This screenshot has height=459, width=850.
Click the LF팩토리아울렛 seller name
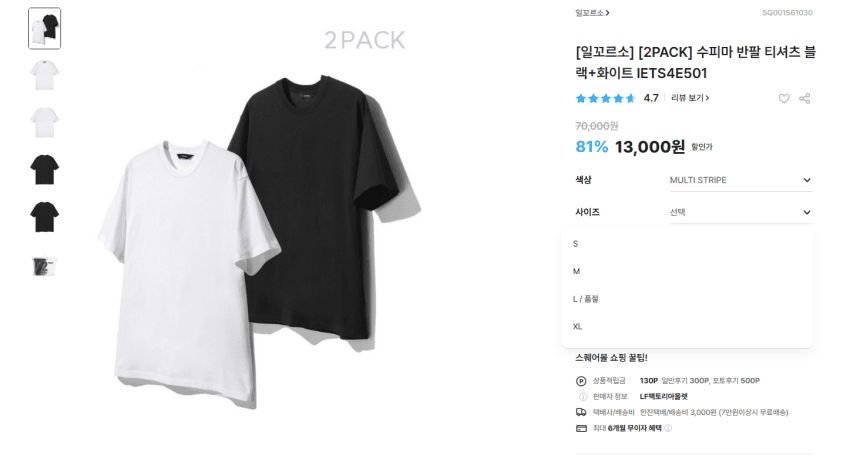coord(664,397)
